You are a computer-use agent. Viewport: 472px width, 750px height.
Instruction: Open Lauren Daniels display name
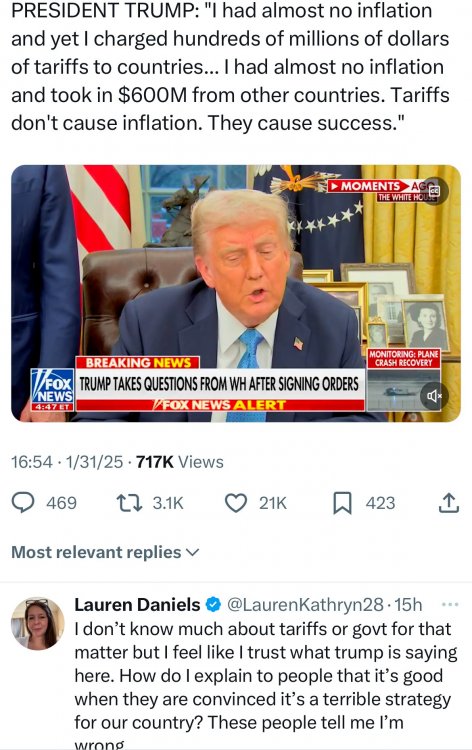[x=137, y=605]
